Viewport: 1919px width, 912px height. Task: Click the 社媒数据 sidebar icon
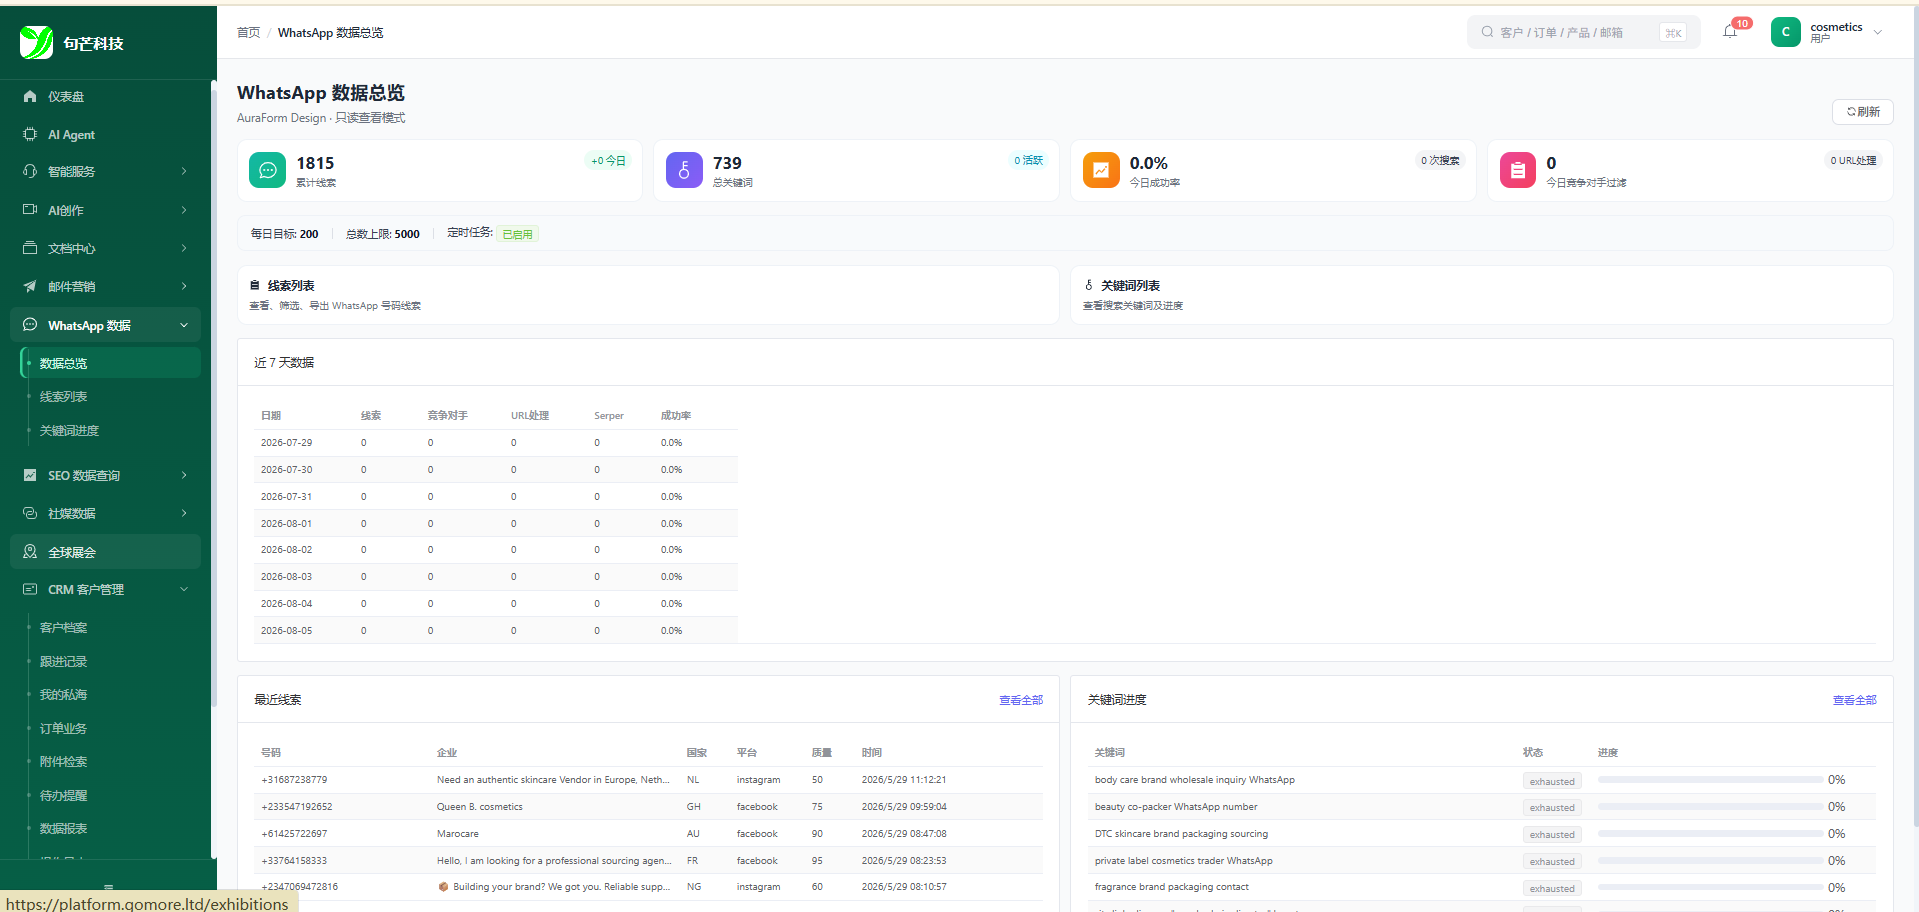point(30,513)
